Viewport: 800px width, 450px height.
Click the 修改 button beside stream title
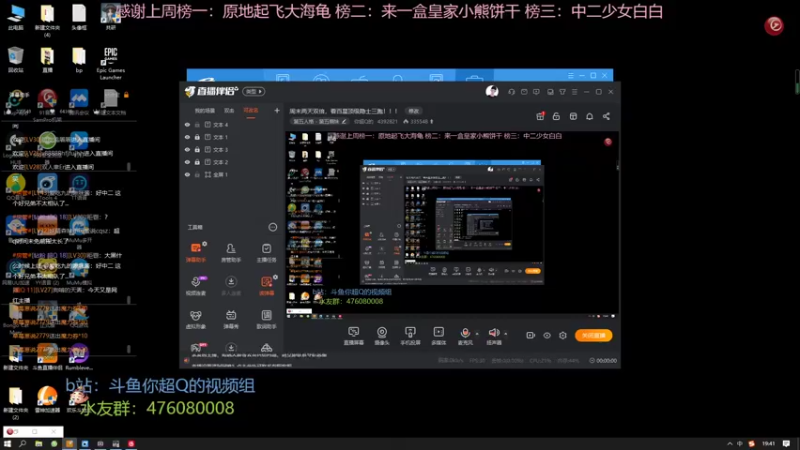coord(413,111)
